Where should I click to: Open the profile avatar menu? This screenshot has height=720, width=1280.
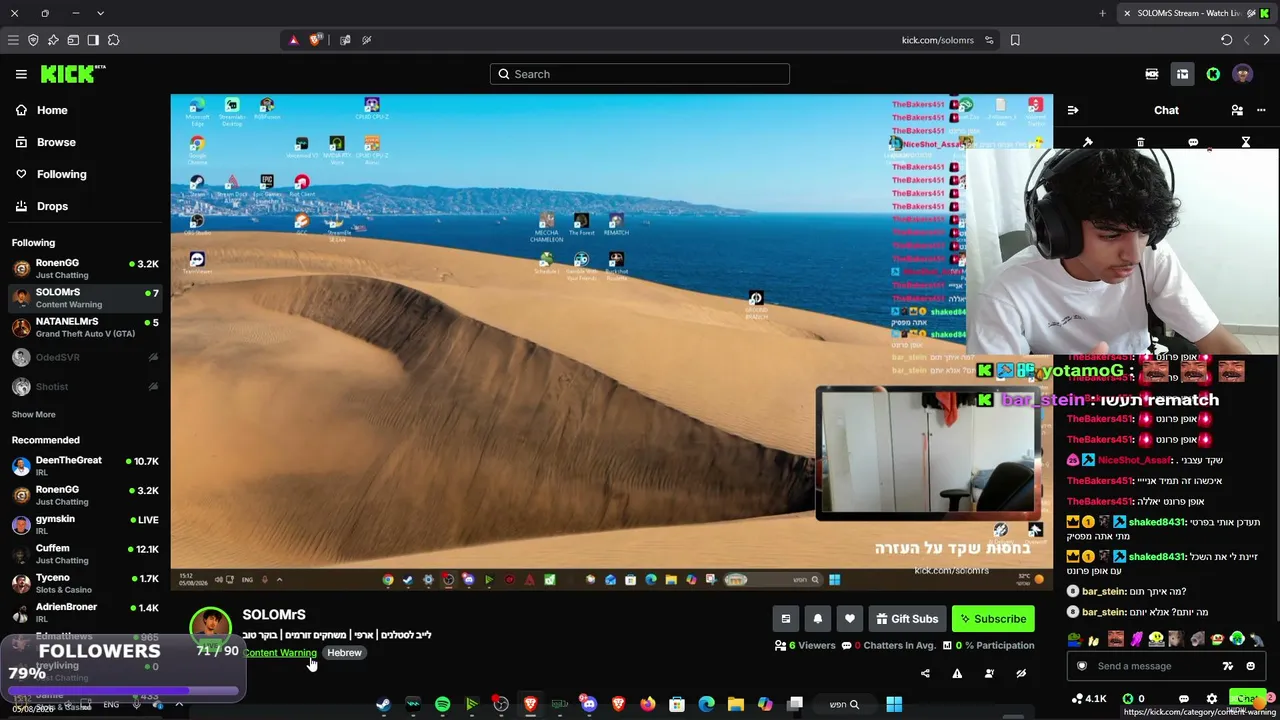pos(1243,74)
